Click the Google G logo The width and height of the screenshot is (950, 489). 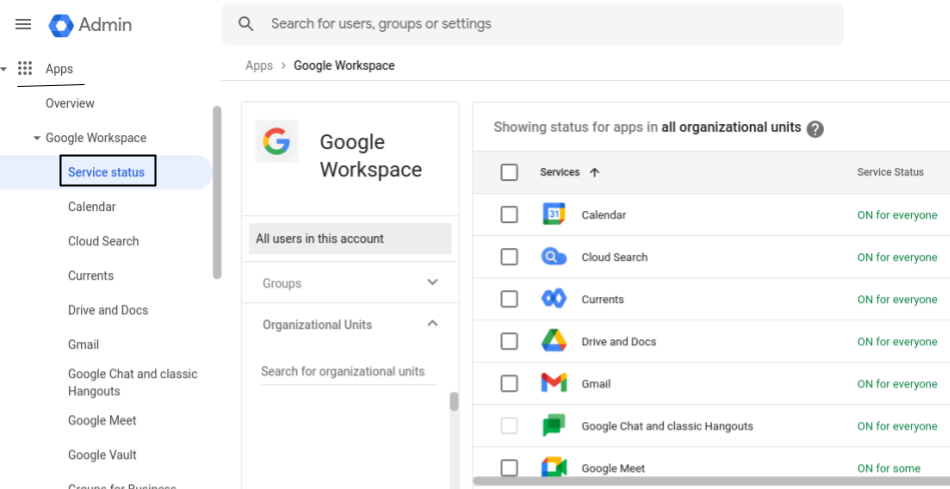pyautogui.click(x=276, y=141)
